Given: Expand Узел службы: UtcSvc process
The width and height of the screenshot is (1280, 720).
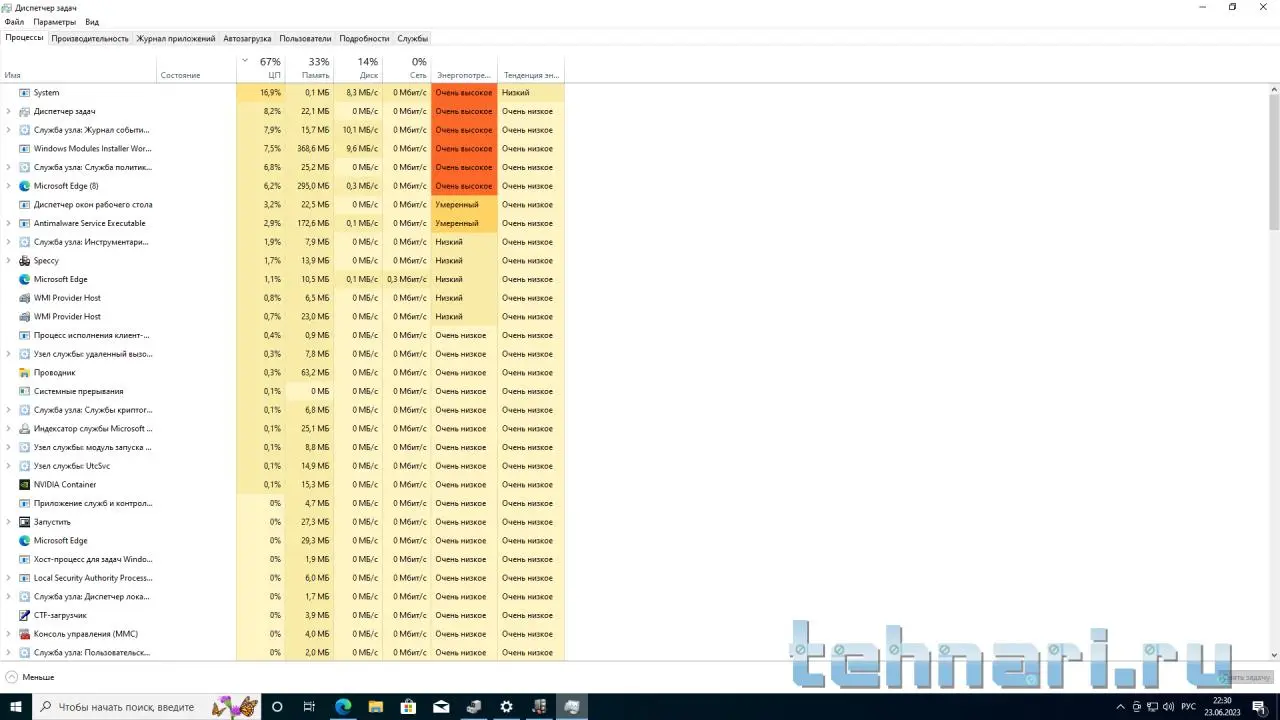Looking at the screenshot, I should (9, 466).
